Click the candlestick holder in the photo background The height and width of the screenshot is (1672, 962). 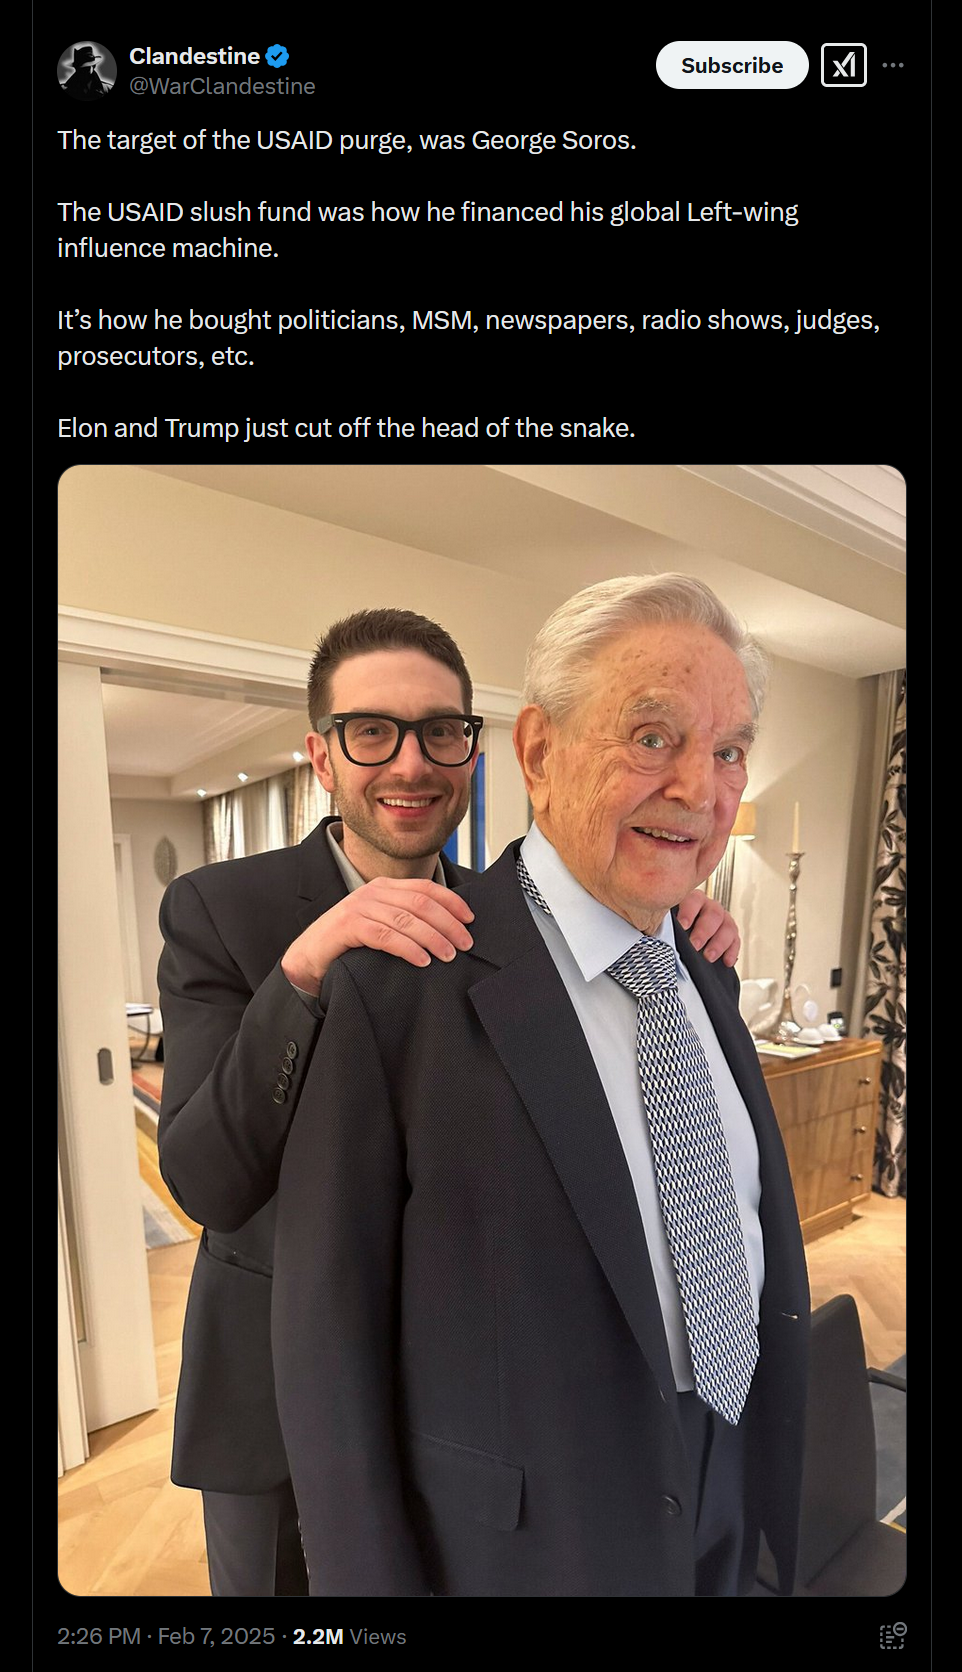794,920
